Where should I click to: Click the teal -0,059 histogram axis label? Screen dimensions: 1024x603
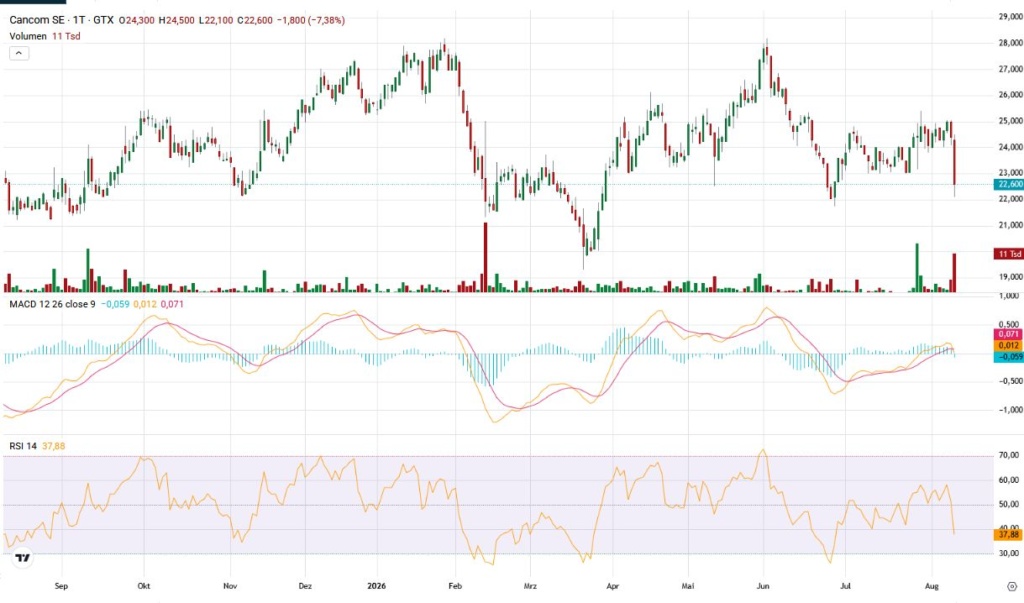click(x=1008, y=357)
